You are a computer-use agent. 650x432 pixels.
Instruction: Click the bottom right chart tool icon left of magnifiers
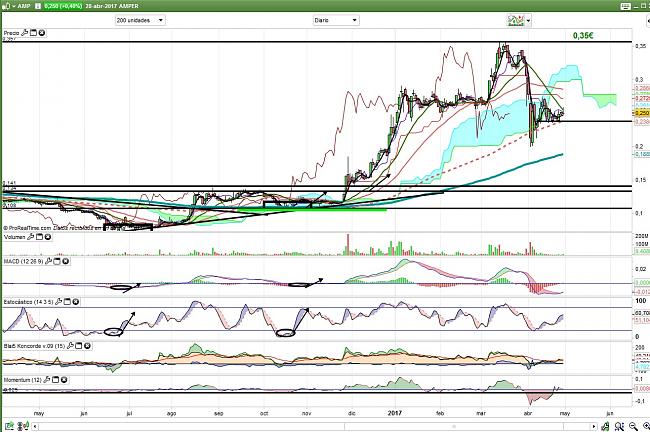606,426
